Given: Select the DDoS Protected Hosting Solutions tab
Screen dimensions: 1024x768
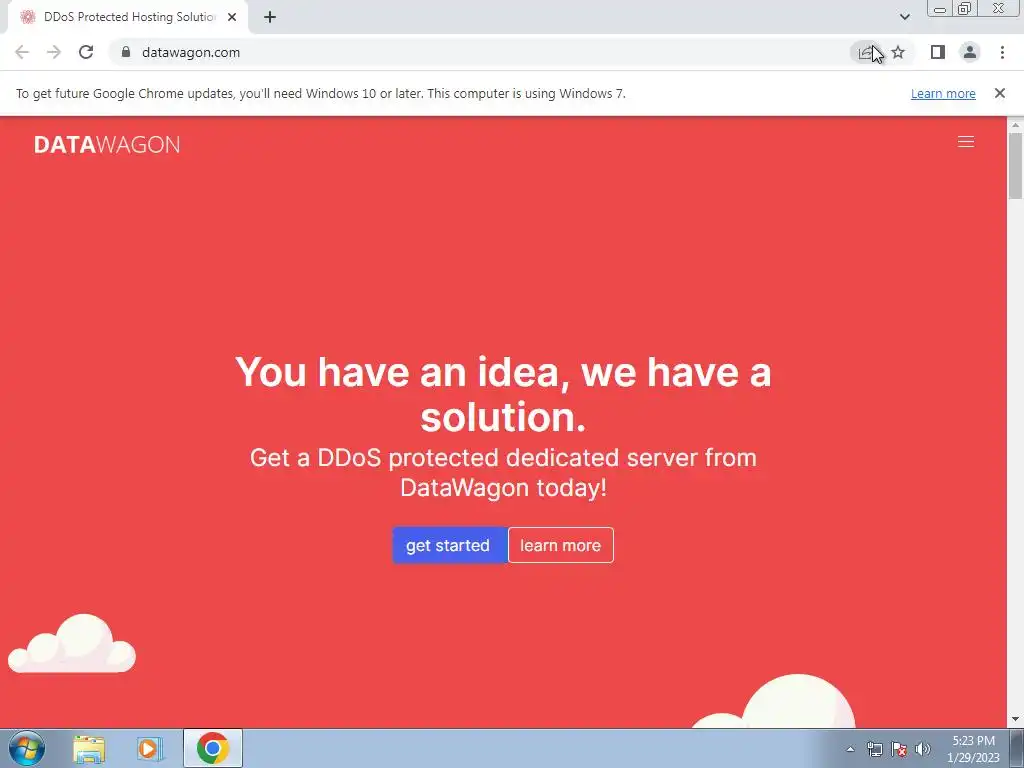Looking at the screenshot, I should [128, 17].
